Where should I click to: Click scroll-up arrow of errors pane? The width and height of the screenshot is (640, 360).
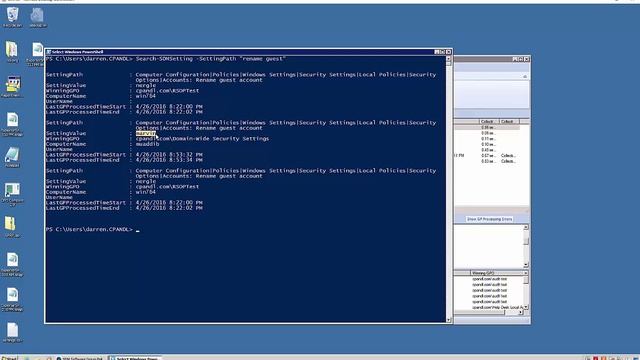tap(526, 227)
